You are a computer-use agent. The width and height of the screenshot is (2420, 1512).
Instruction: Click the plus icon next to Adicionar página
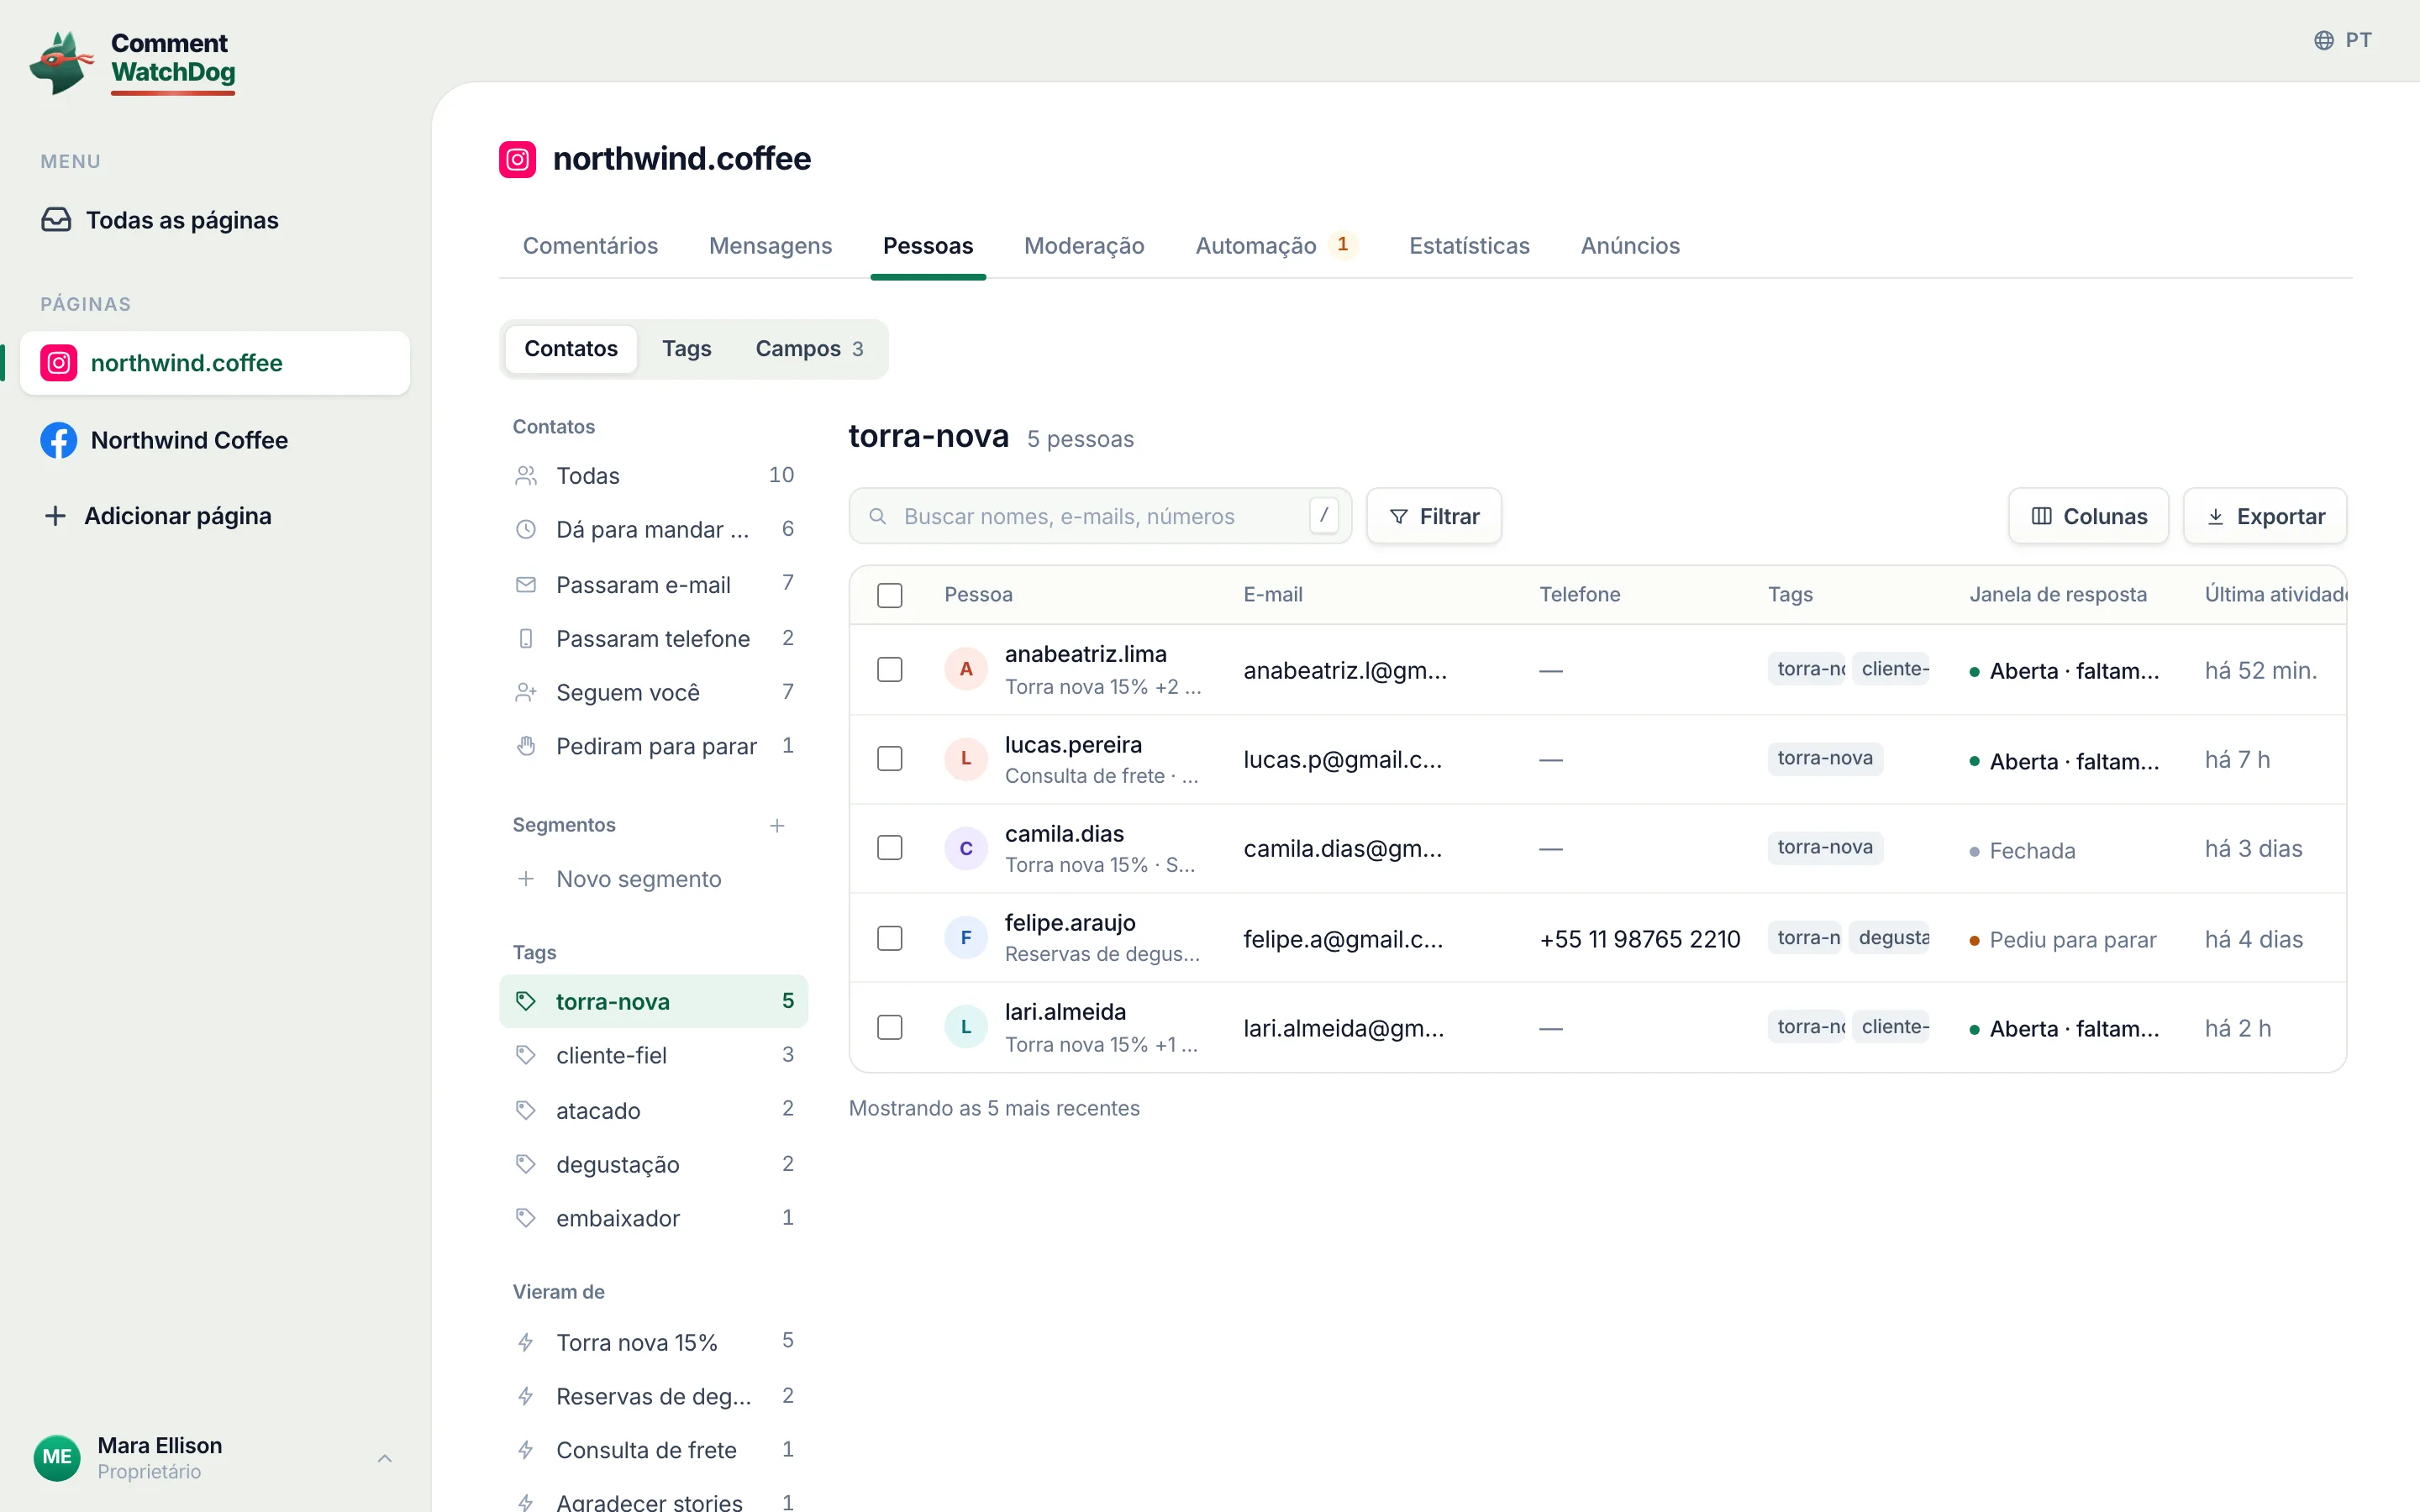[55, 516]
